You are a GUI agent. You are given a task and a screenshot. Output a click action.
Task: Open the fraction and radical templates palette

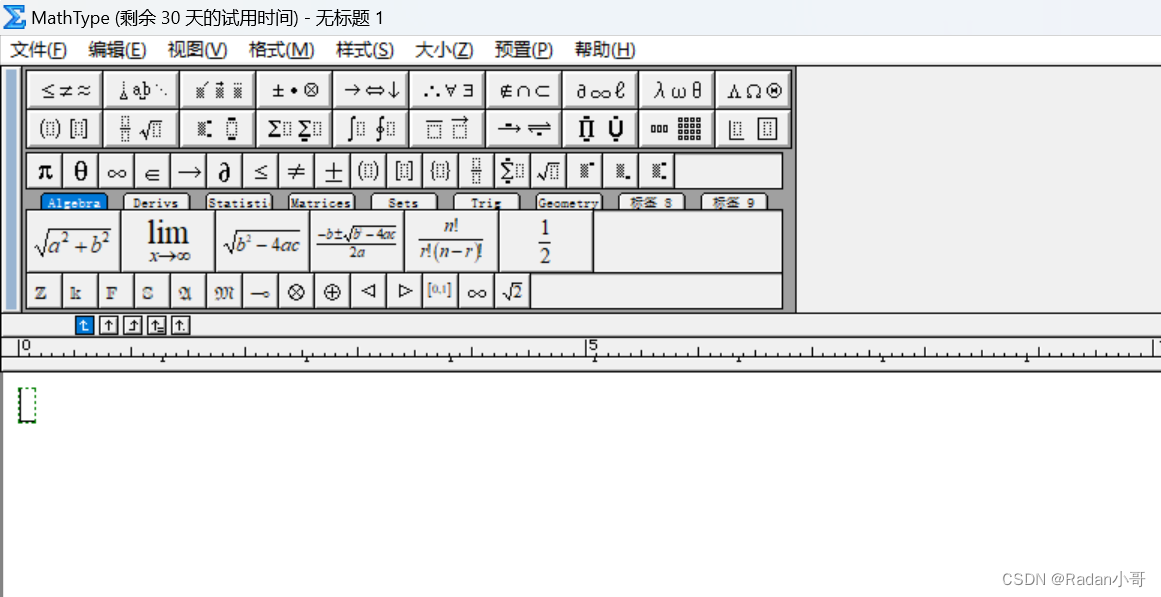(141, 129)
